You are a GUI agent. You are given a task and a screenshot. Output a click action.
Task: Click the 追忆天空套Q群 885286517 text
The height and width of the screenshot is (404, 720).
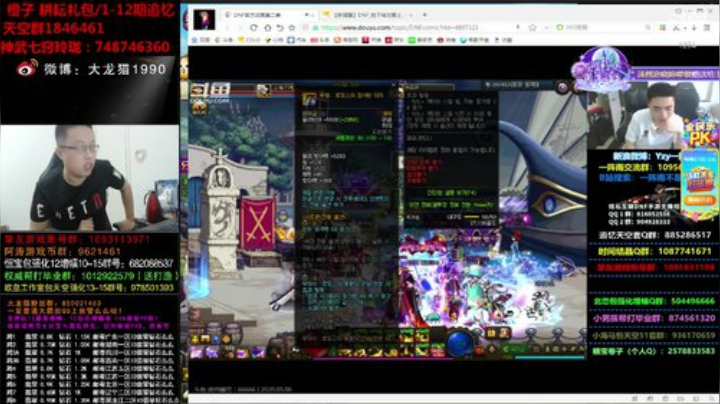click(x=655, y=235)
